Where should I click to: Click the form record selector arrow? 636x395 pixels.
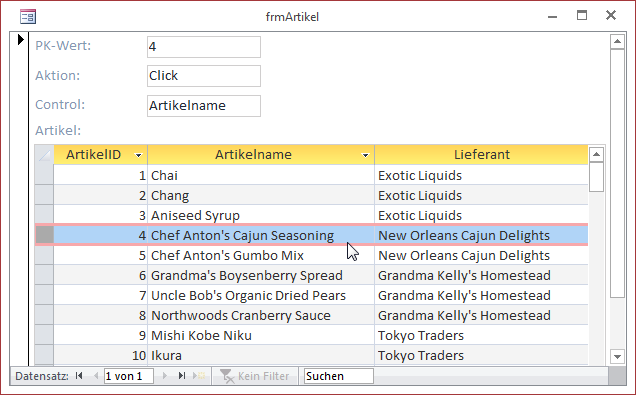(x=20, y=39)
